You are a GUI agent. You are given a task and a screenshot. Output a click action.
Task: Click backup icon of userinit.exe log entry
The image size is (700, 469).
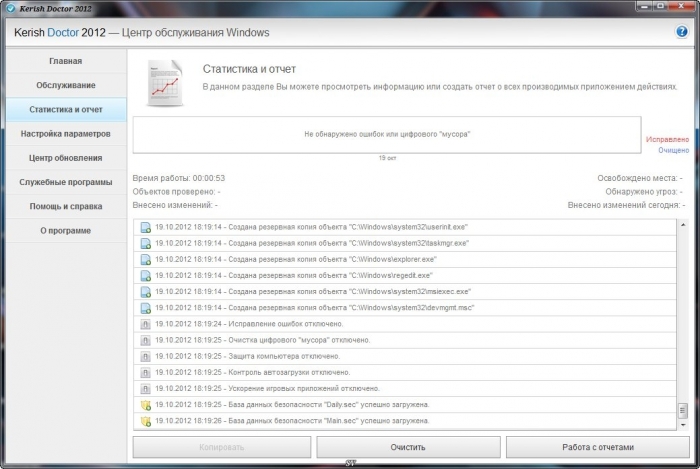[145, 227]
